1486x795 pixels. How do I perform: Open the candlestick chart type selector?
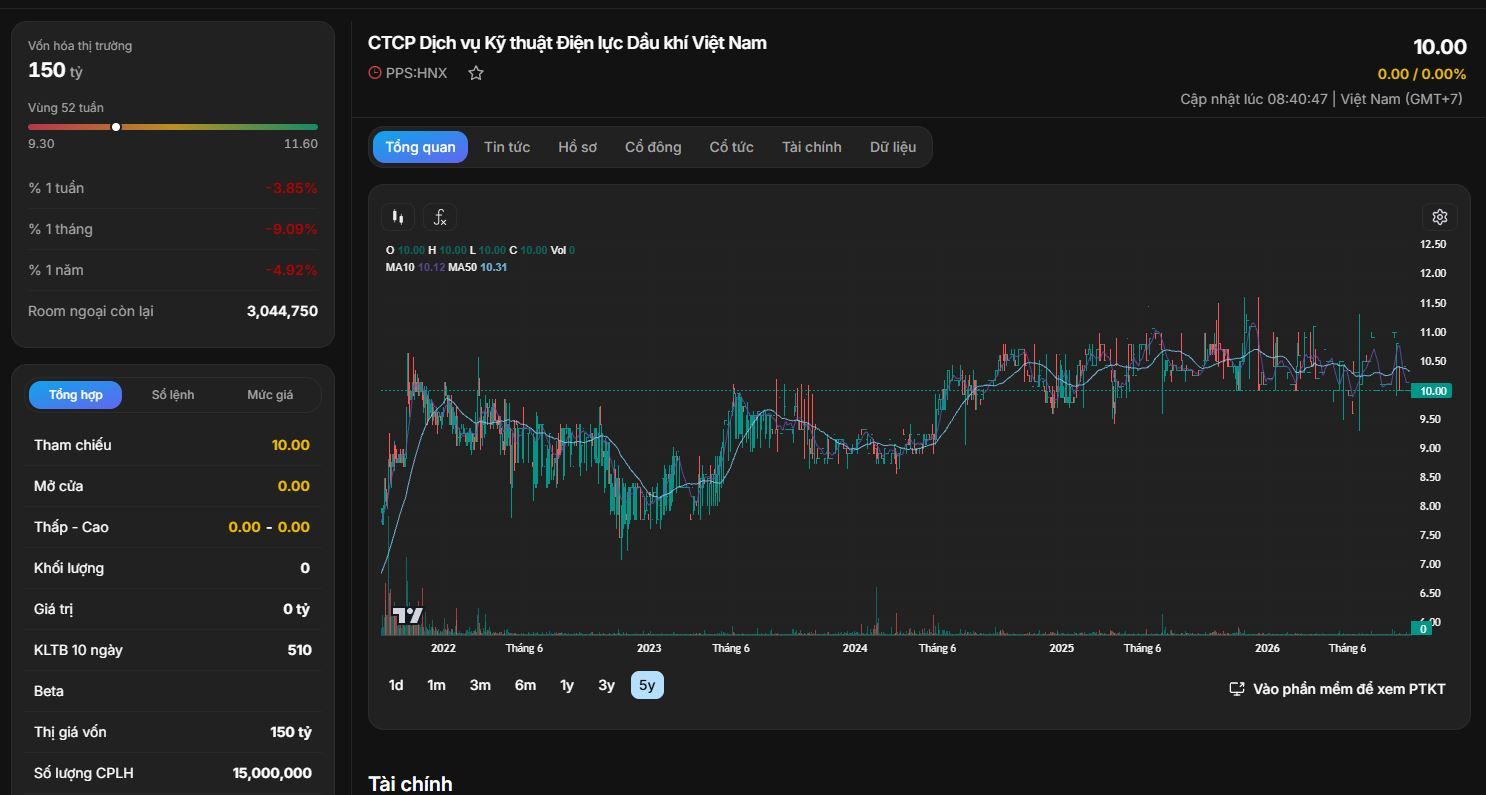coord(398,217)
